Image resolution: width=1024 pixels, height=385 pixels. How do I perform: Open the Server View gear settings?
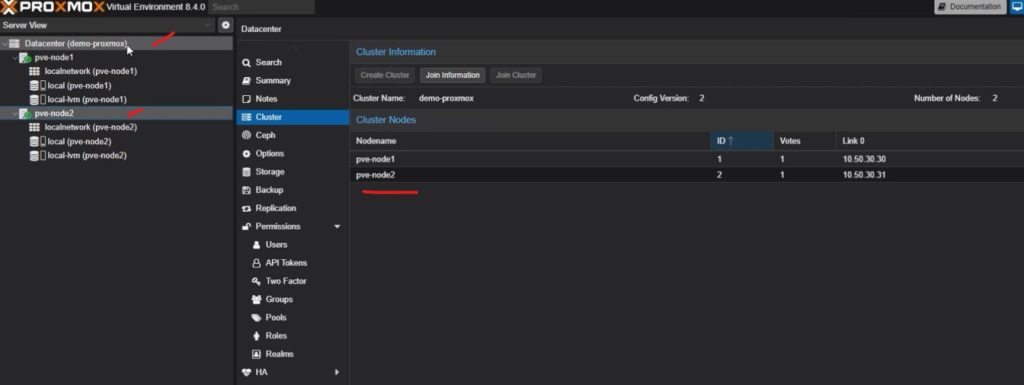225,25
